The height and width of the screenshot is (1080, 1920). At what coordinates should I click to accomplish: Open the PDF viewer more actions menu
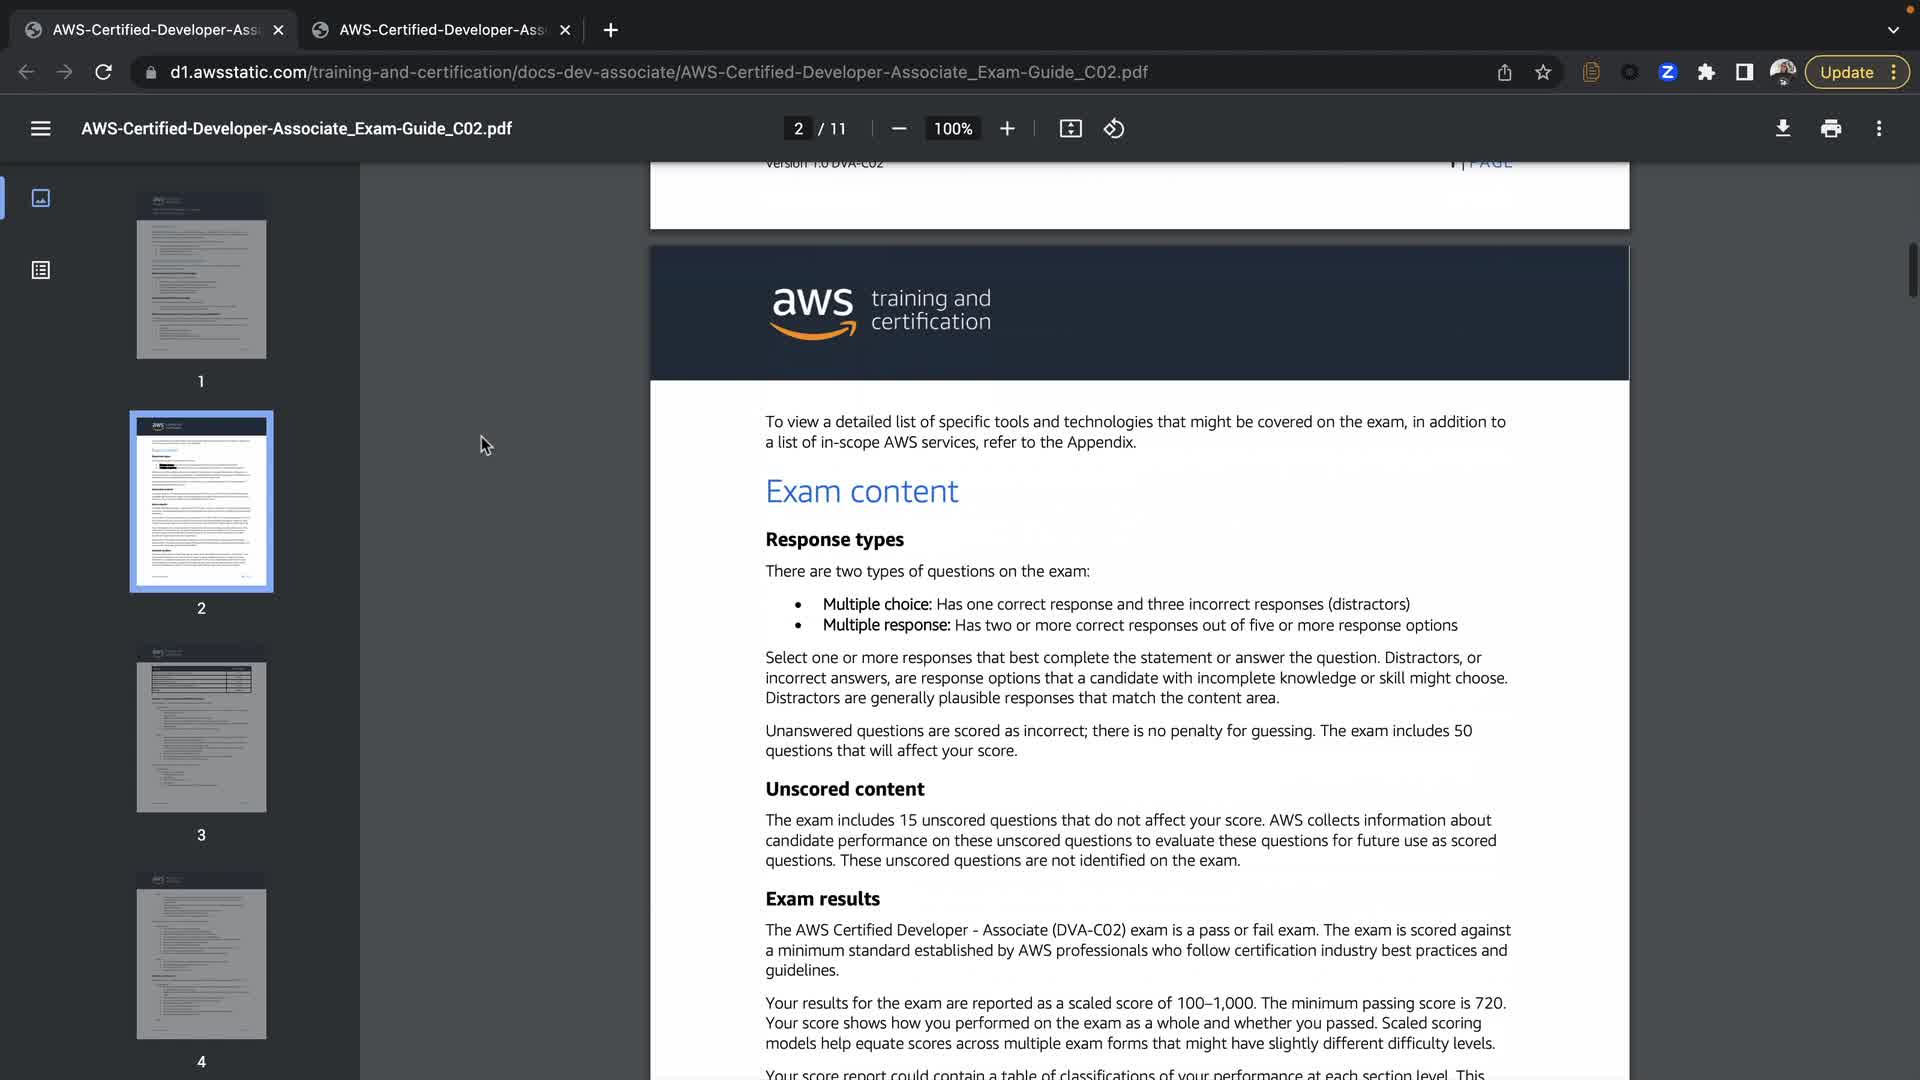coord(1879,129)
